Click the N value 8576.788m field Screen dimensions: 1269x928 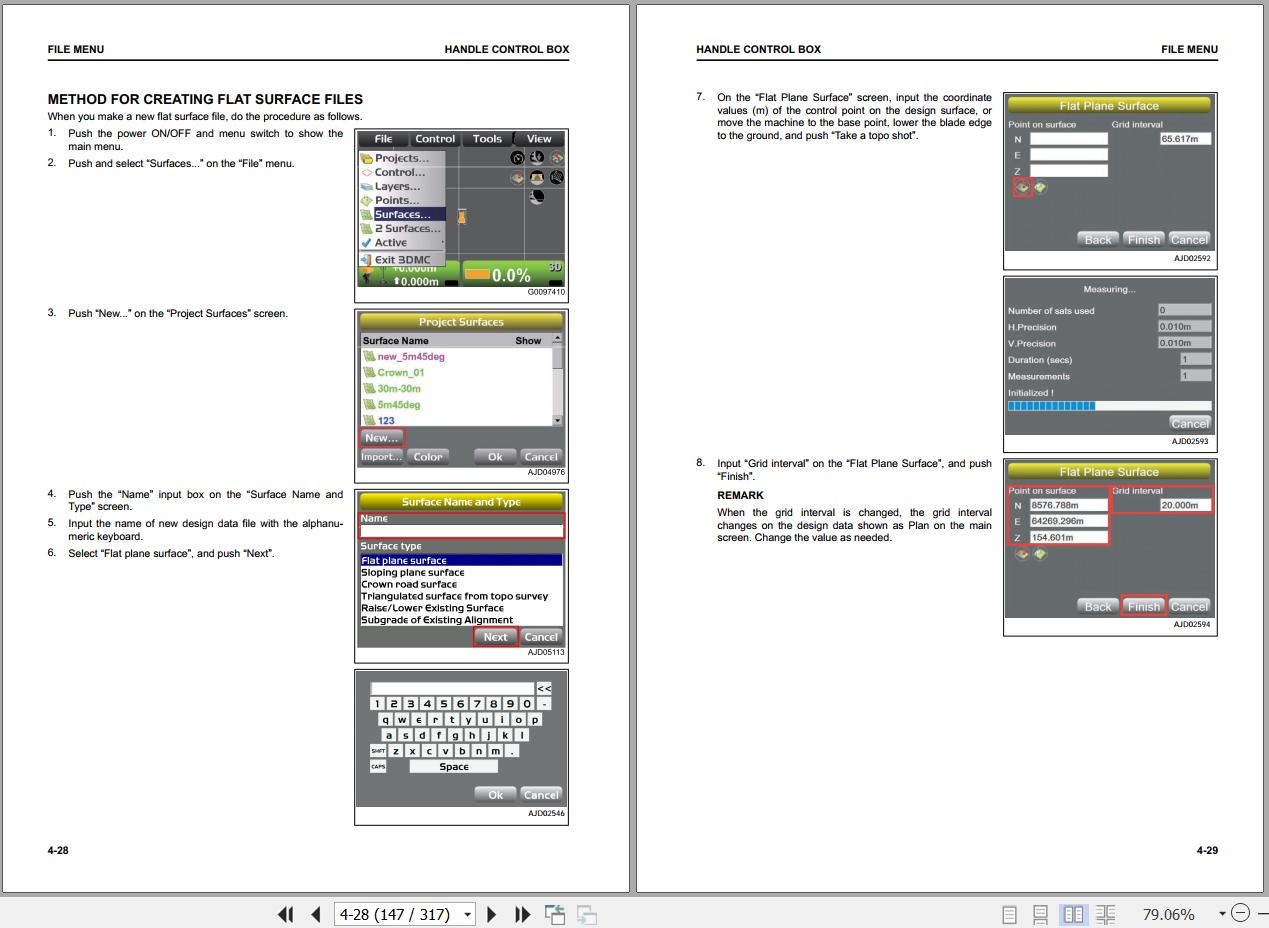tap(1069, 505)
